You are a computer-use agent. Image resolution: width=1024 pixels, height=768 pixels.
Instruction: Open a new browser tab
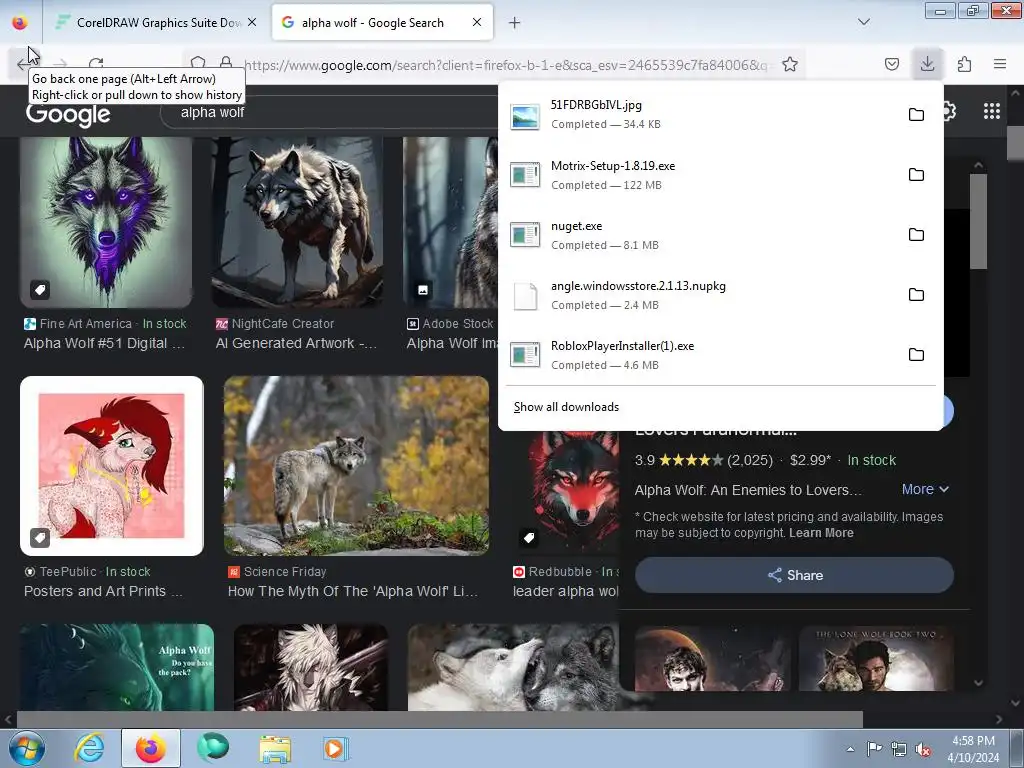(x=515, y=23)
